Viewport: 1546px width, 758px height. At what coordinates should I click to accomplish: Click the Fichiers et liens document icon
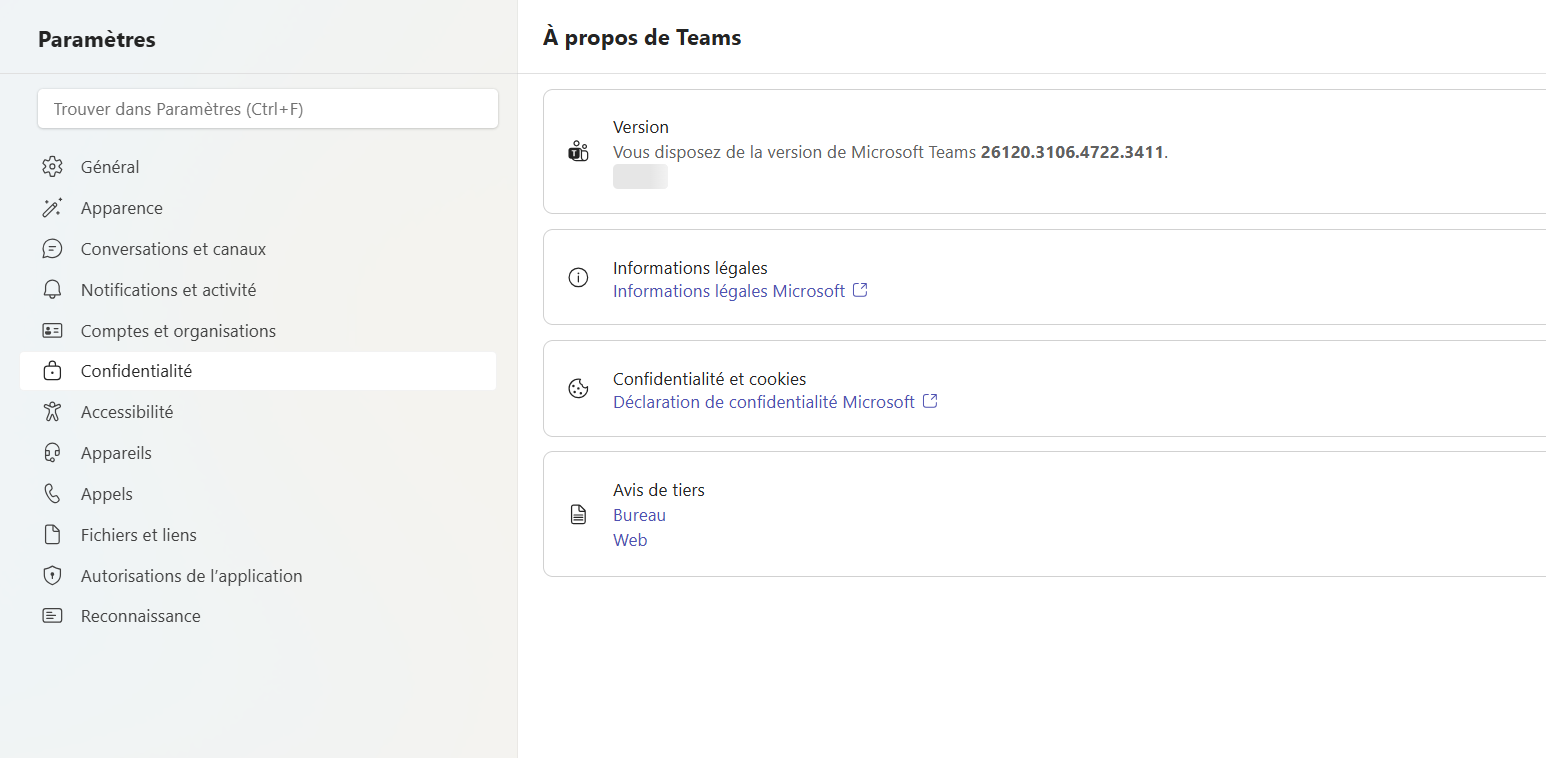click(x=52, y=535)
